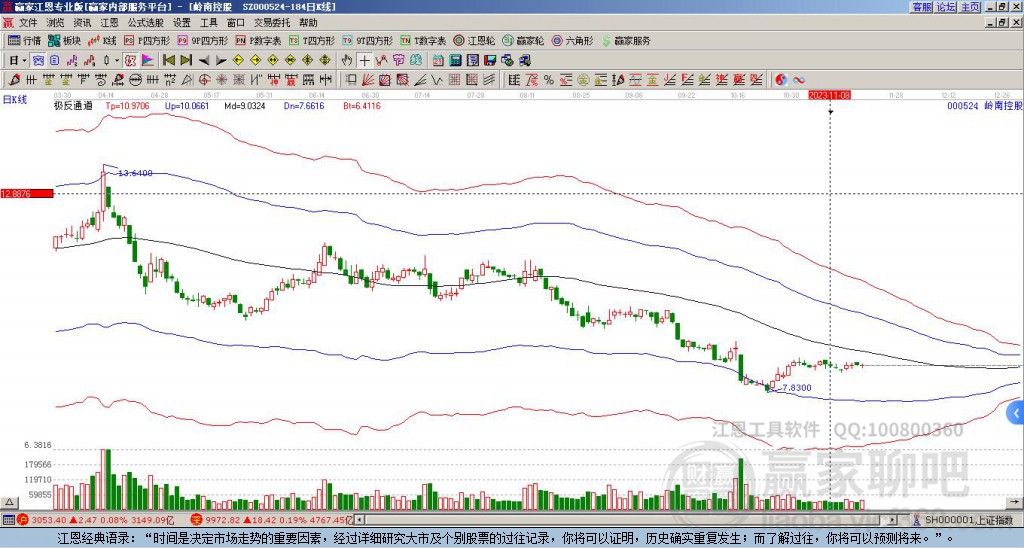Toggle the crosshair cursor tool

pos(364,60)
